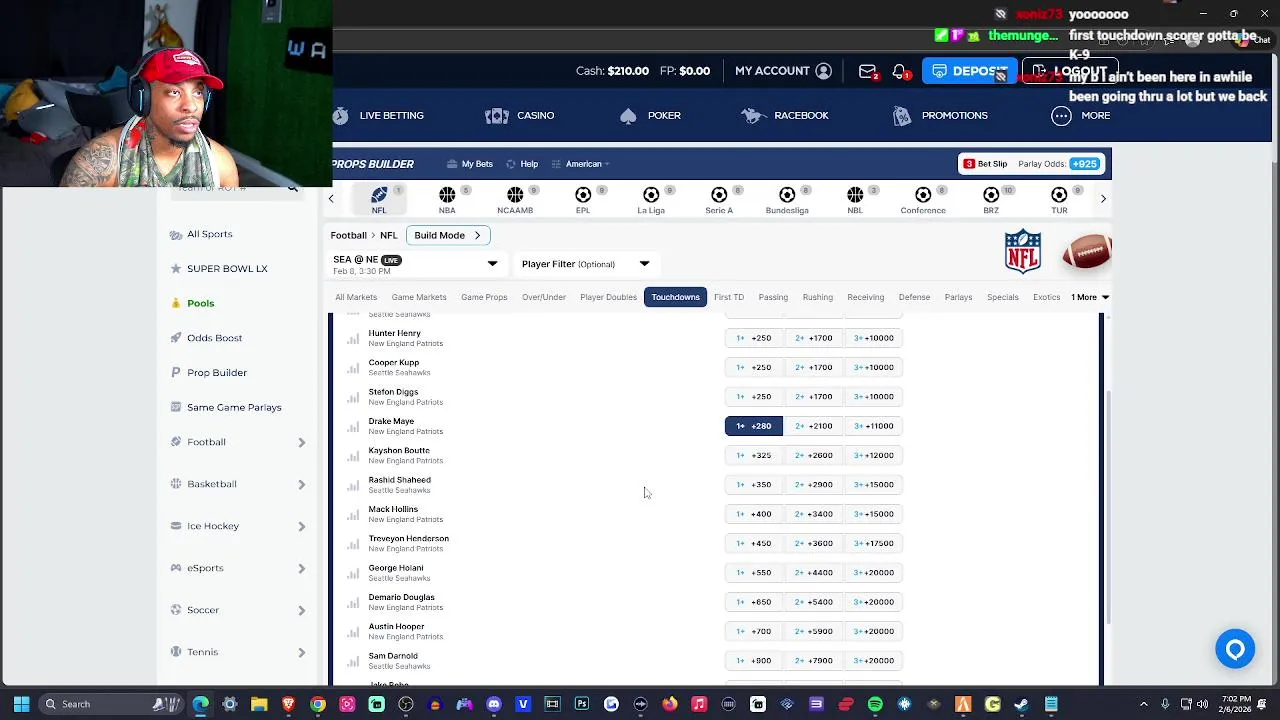
Task: Open Spotify from the taskbar
Action: (875, 704)
